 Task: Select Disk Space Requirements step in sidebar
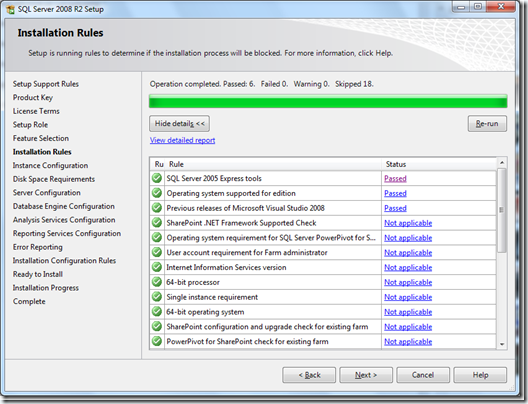tap(54, 179)
